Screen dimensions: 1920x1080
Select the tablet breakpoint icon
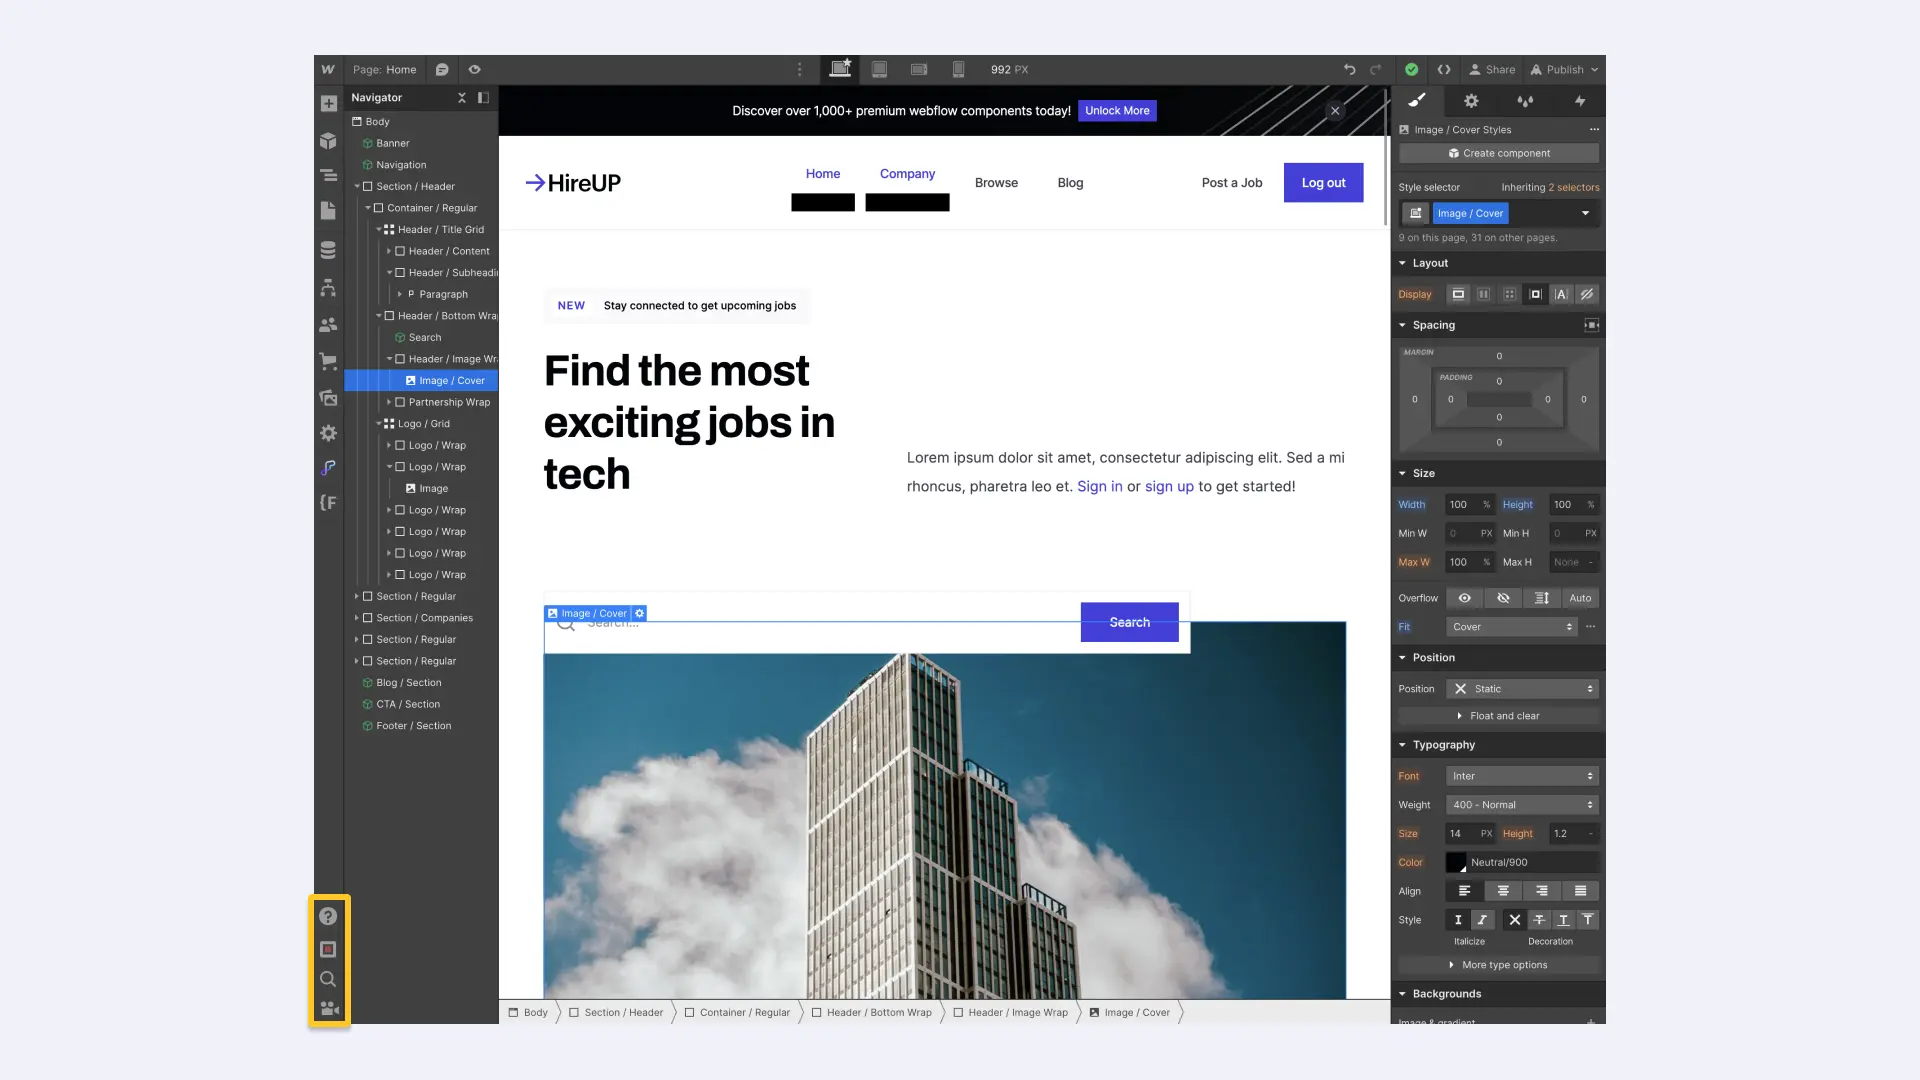(879, 70)
